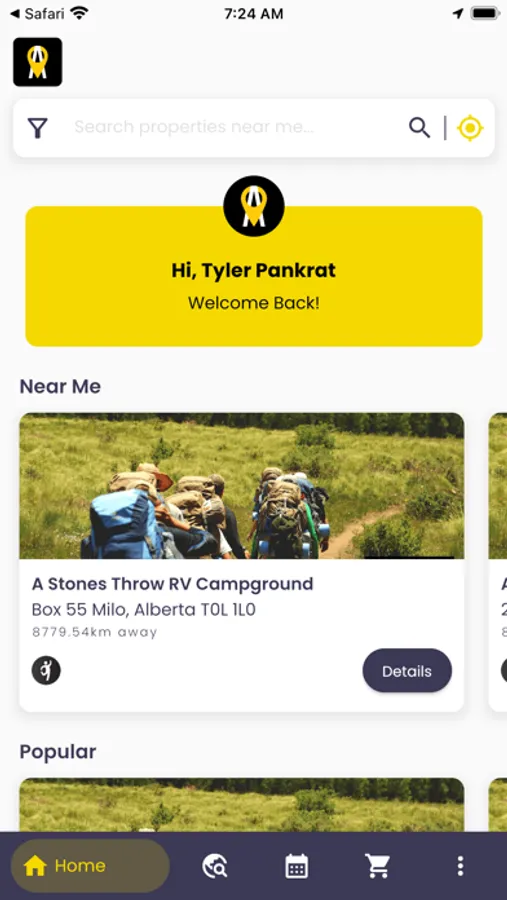Tap the activity icon on campground card
Viewport: 507px width, 900px height.
pyautogui.click(x=46, y=670)
